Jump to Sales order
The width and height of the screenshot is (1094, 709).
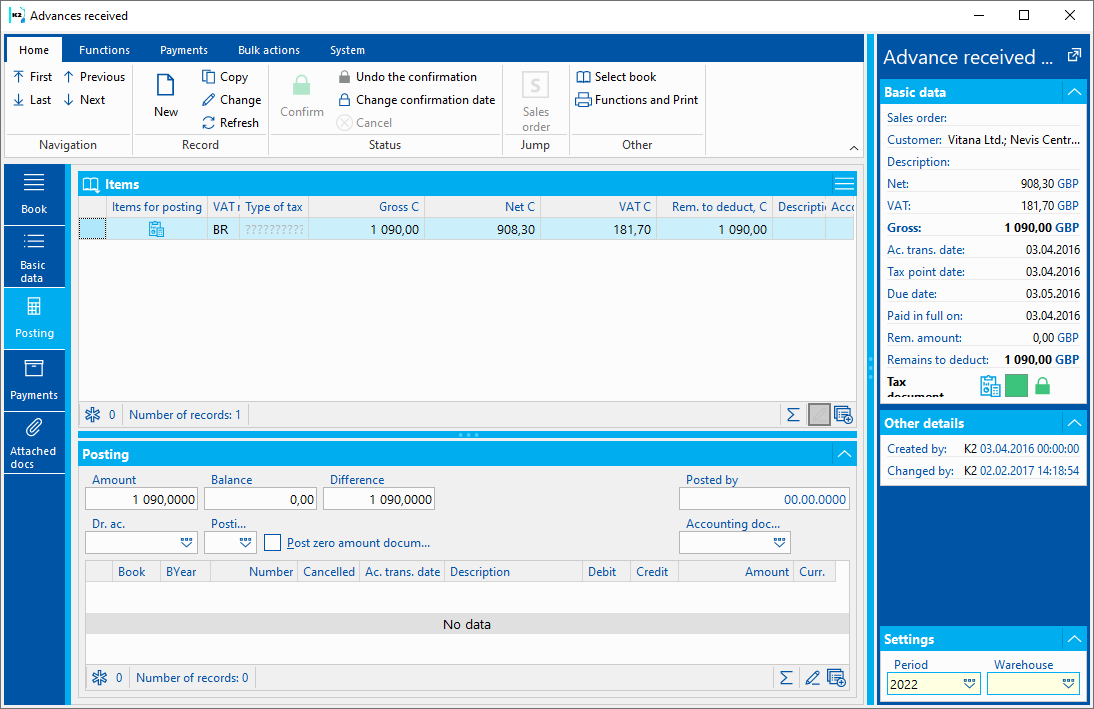[536, 101]
